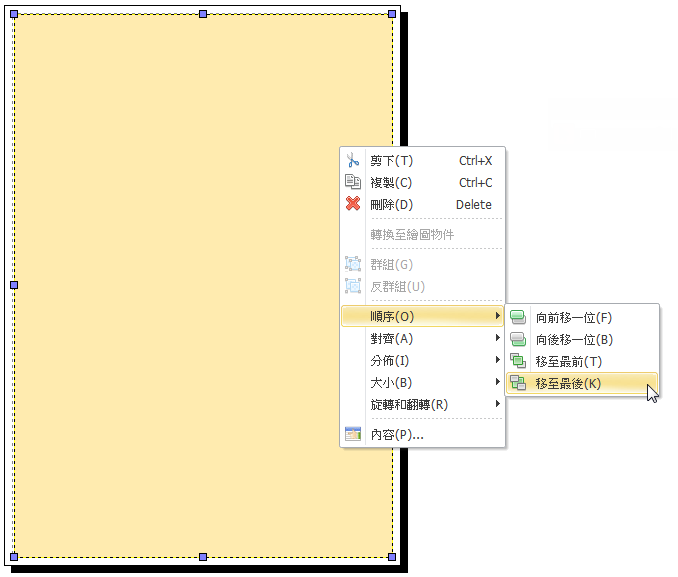Click the greyed Group icon
Image resolution: width=678 pixels, height=577 pixels.
[353, 264]
